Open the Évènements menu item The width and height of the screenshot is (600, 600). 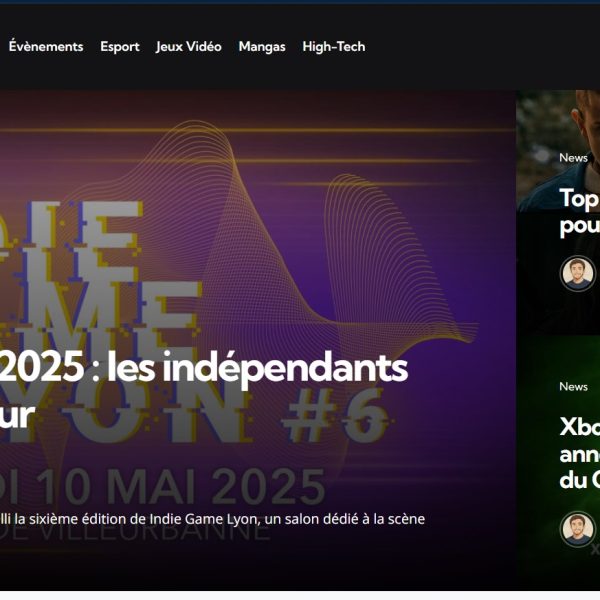pos(46,47)
